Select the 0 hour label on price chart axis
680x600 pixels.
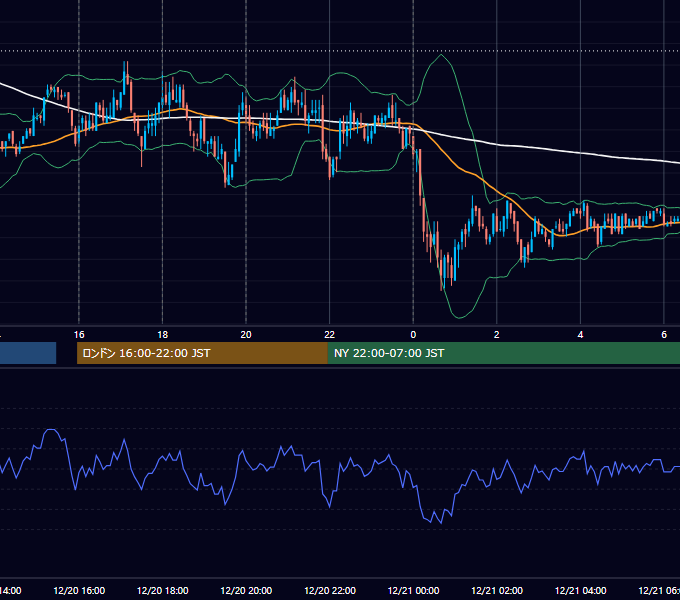pos(413,335)
